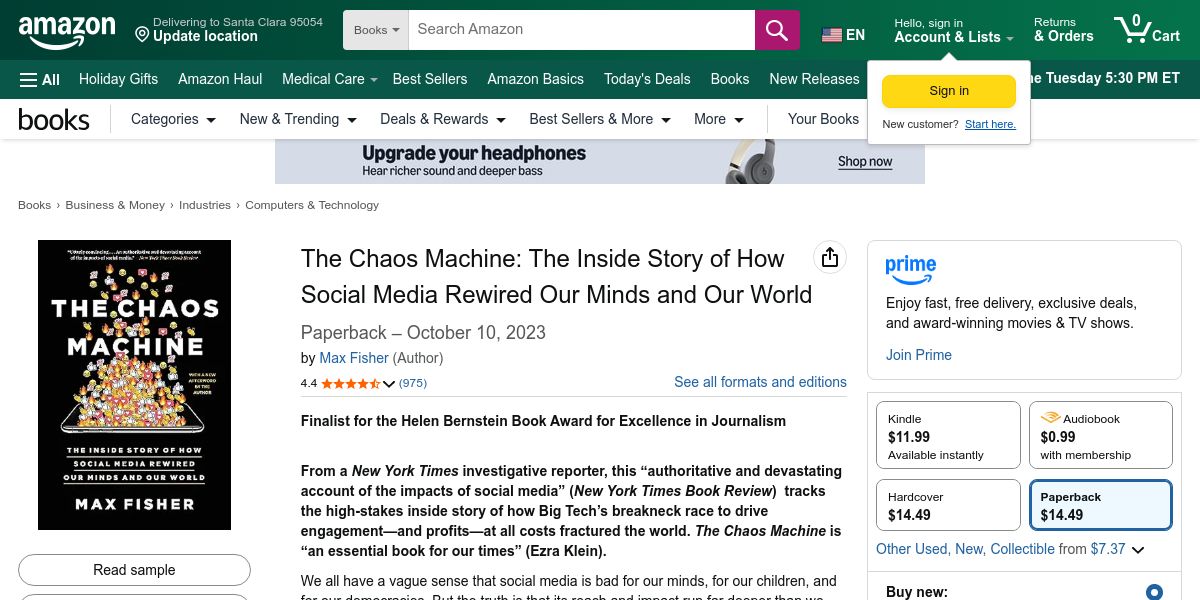This screenshot has width=1200, height=600.
Task: Open the Books search category dropdown
Action: (376, 30)
